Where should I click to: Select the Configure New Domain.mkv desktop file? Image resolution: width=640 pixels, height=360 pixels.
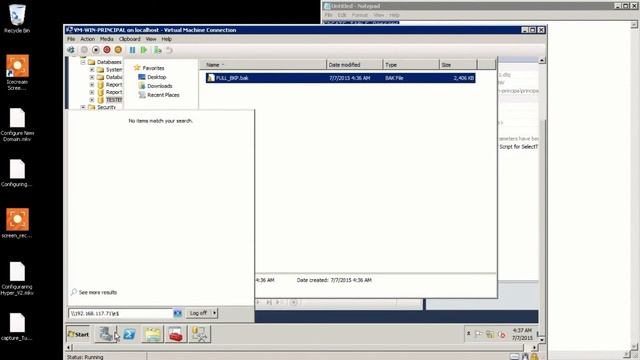point(17,125)
